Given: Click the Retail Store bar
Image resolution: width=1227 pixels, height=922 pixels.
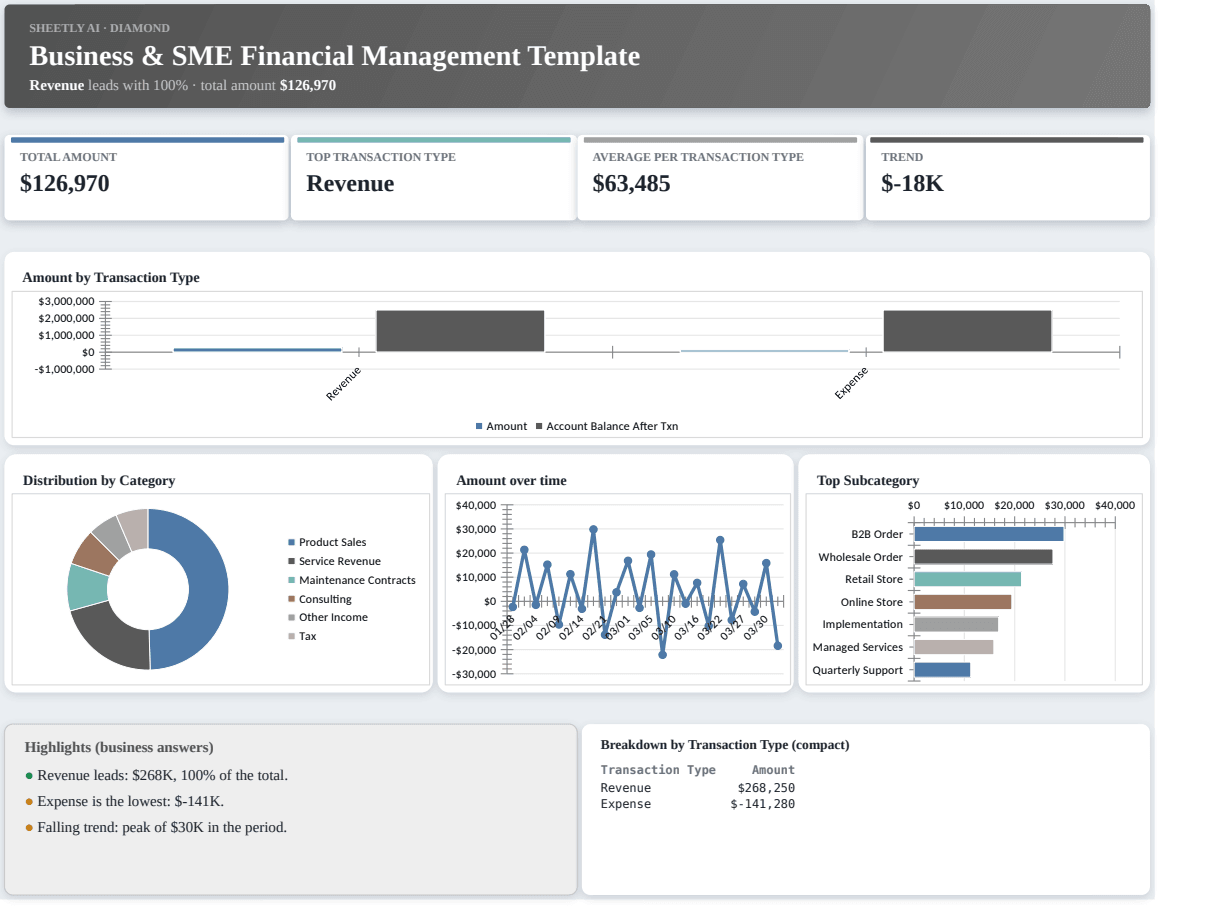Looking at the screenshot, I should coord(968,579).
